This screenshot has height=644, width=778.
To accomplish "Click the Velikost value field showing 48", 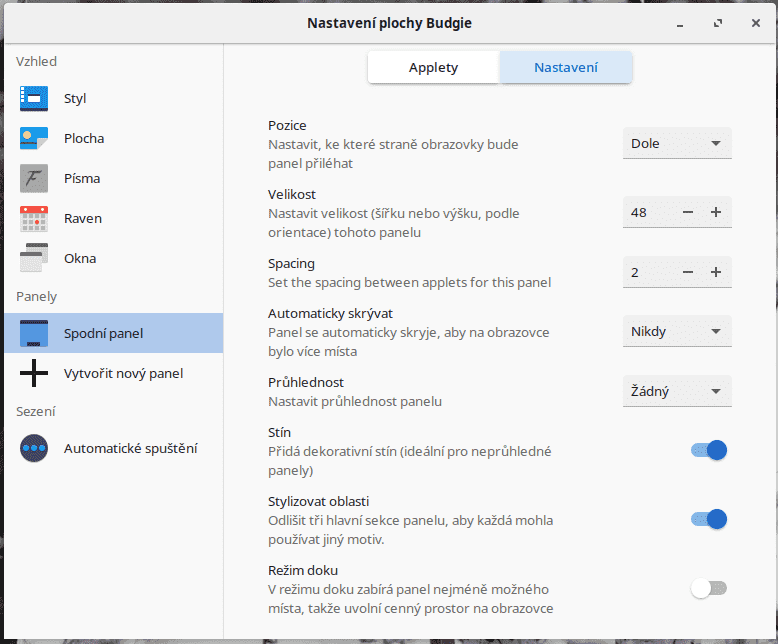I will [x=647, y=212].
